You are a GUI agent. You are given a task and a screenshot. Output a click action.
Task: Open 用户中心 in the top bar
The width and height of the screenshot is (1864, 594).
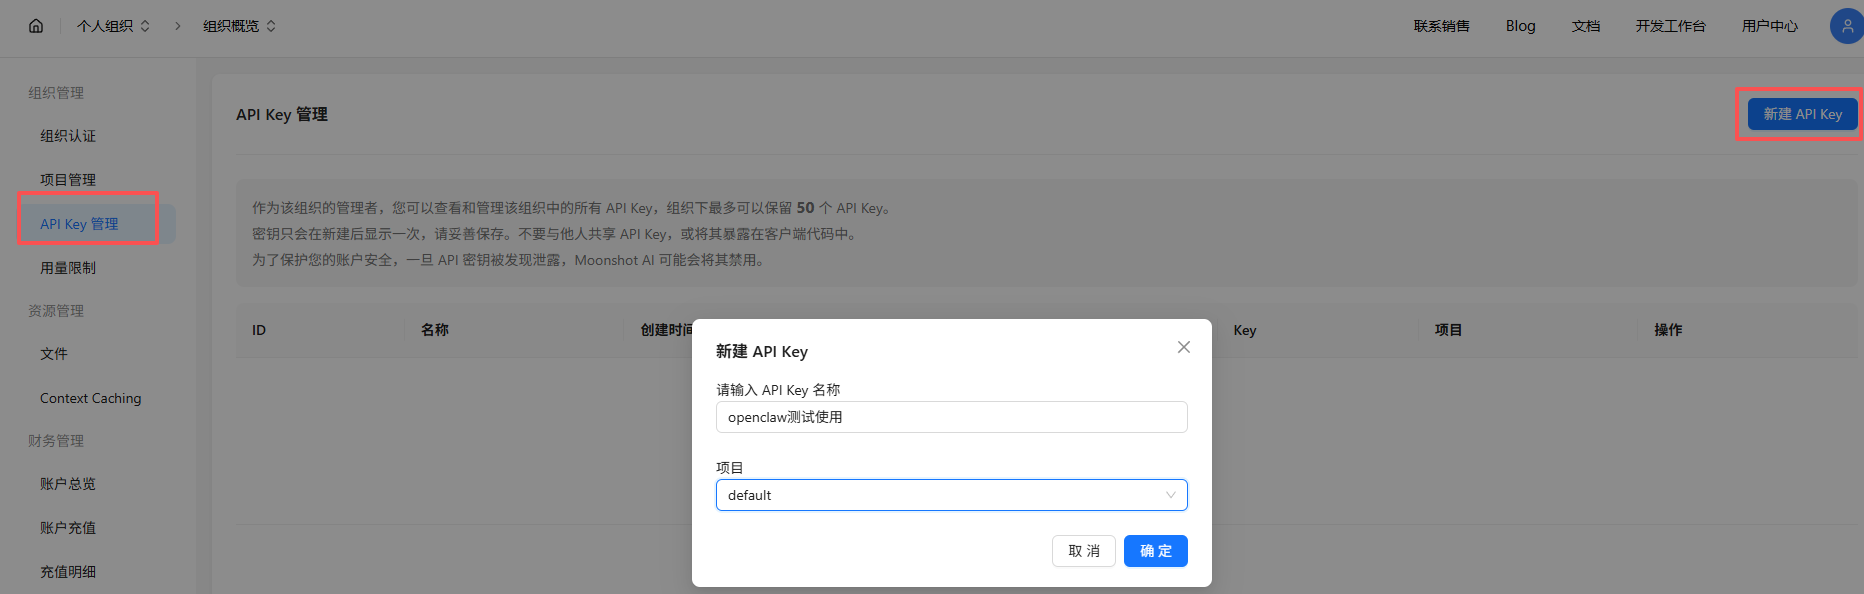(1770, 26)
